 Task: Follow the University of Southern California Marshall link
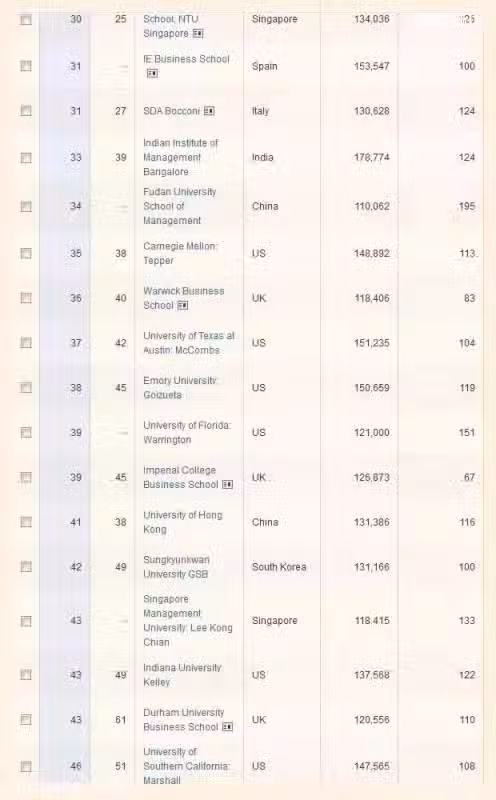tap(187, 766)
